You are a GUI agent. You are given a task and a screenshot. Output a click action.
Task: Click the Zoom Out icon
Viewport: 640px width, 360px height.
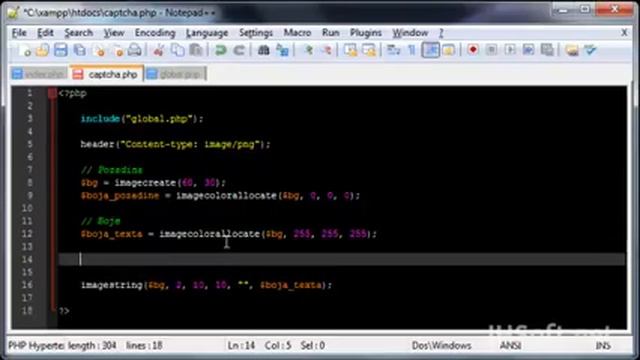point(327,50)
